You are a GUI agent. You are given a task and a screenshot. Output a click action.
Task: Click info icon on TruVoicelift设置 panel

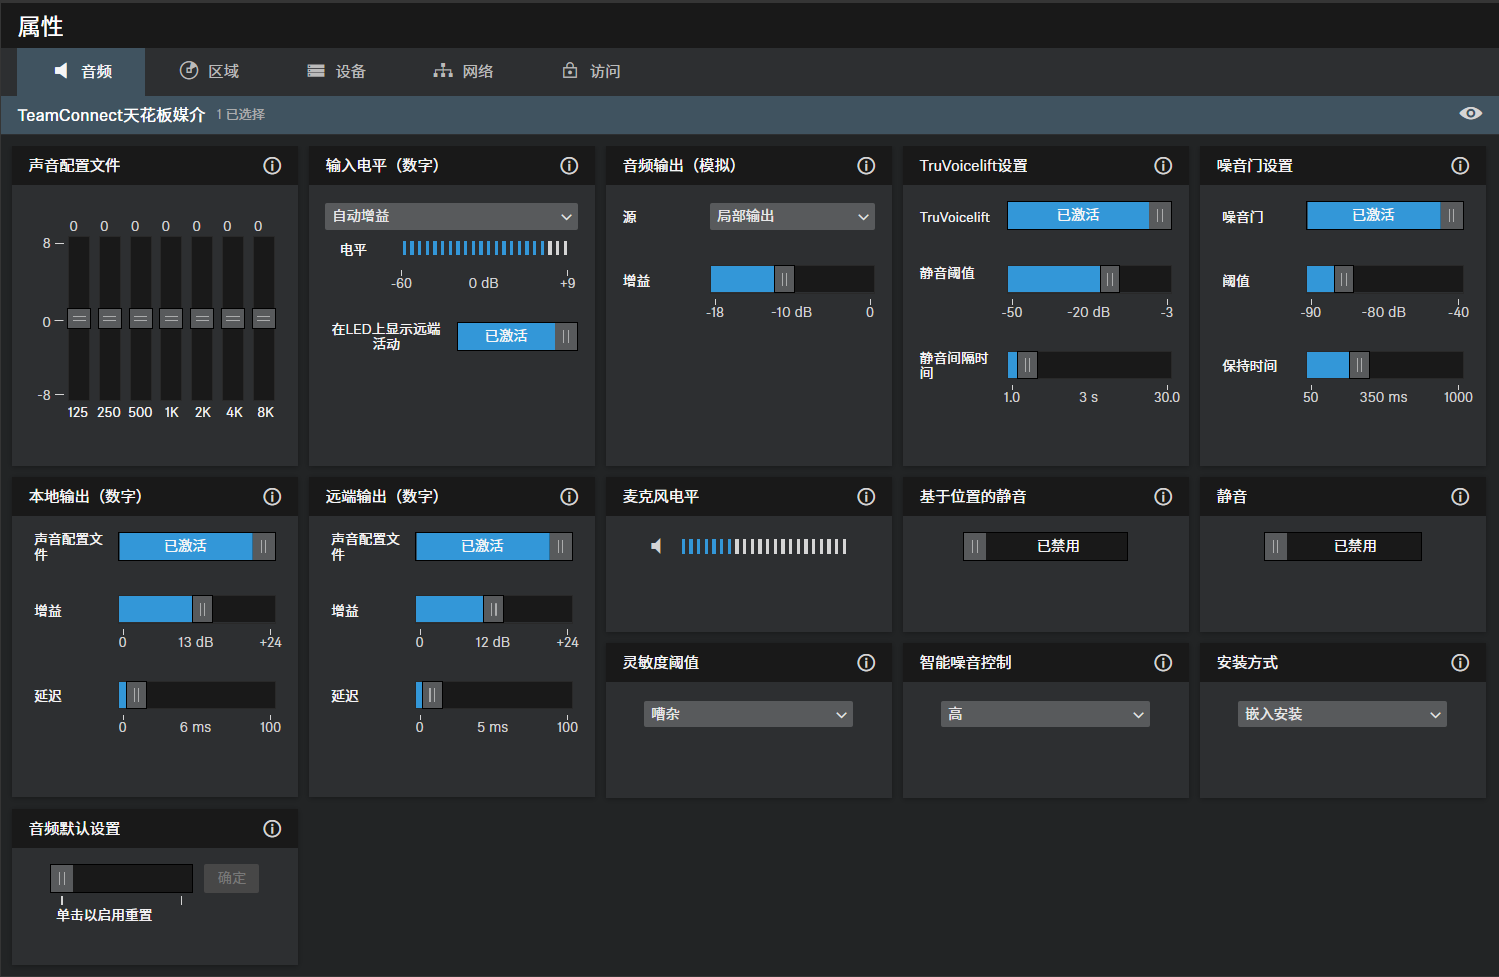1163,166
